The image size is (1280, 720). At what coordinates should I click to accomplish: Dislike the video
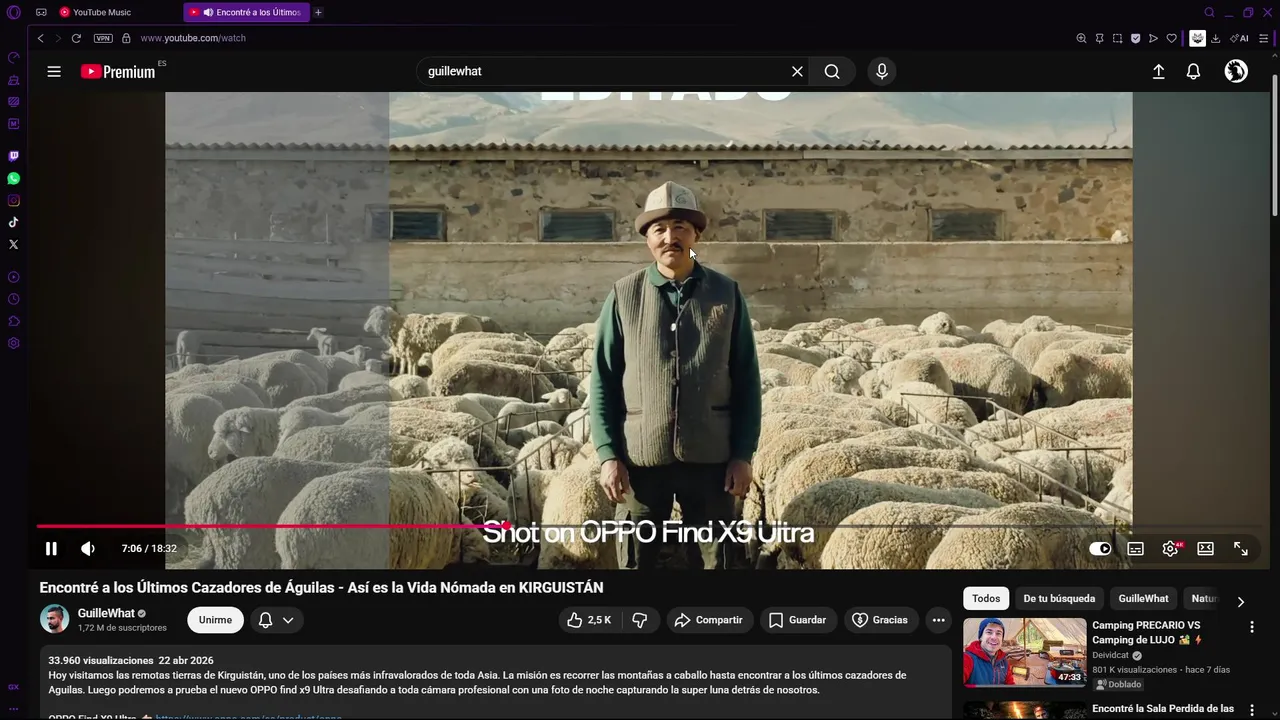click(x=640, y=620)
